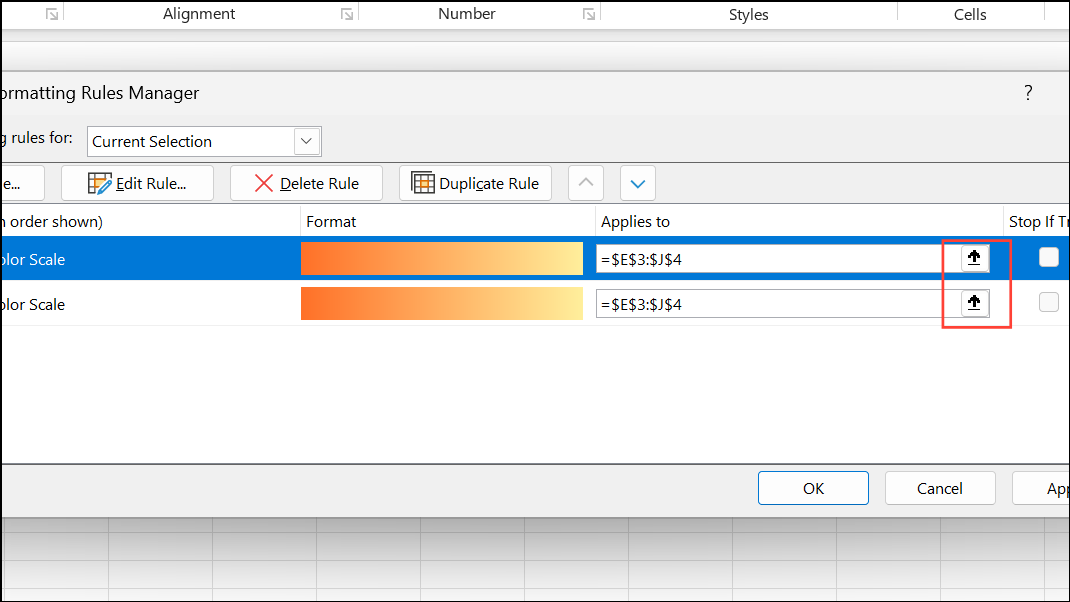Open the Current Selection dropdown

tap(306, 141)
